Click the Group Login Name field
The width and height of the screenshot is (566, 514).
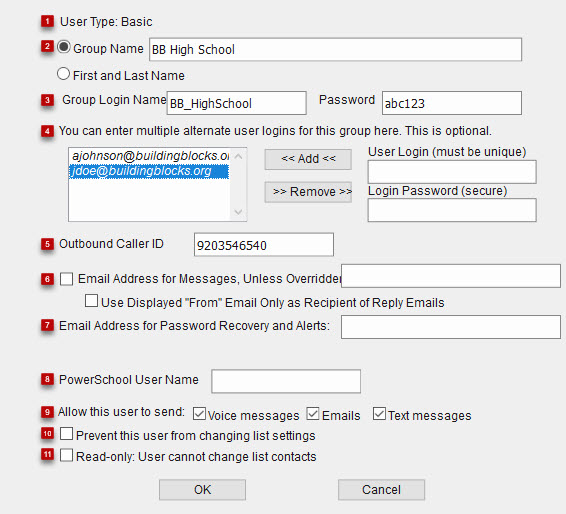236,103
